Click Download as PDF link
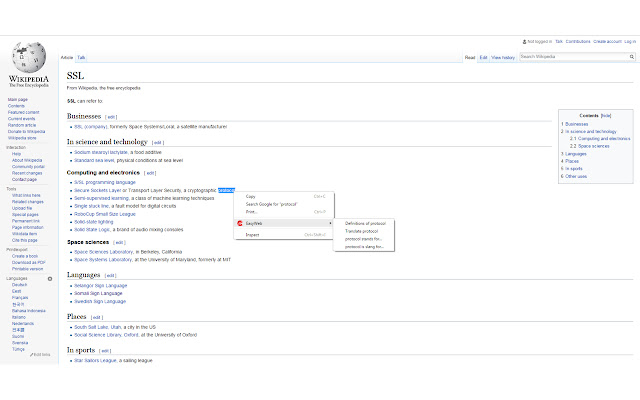The image size is (640, 400). [29, 262]
